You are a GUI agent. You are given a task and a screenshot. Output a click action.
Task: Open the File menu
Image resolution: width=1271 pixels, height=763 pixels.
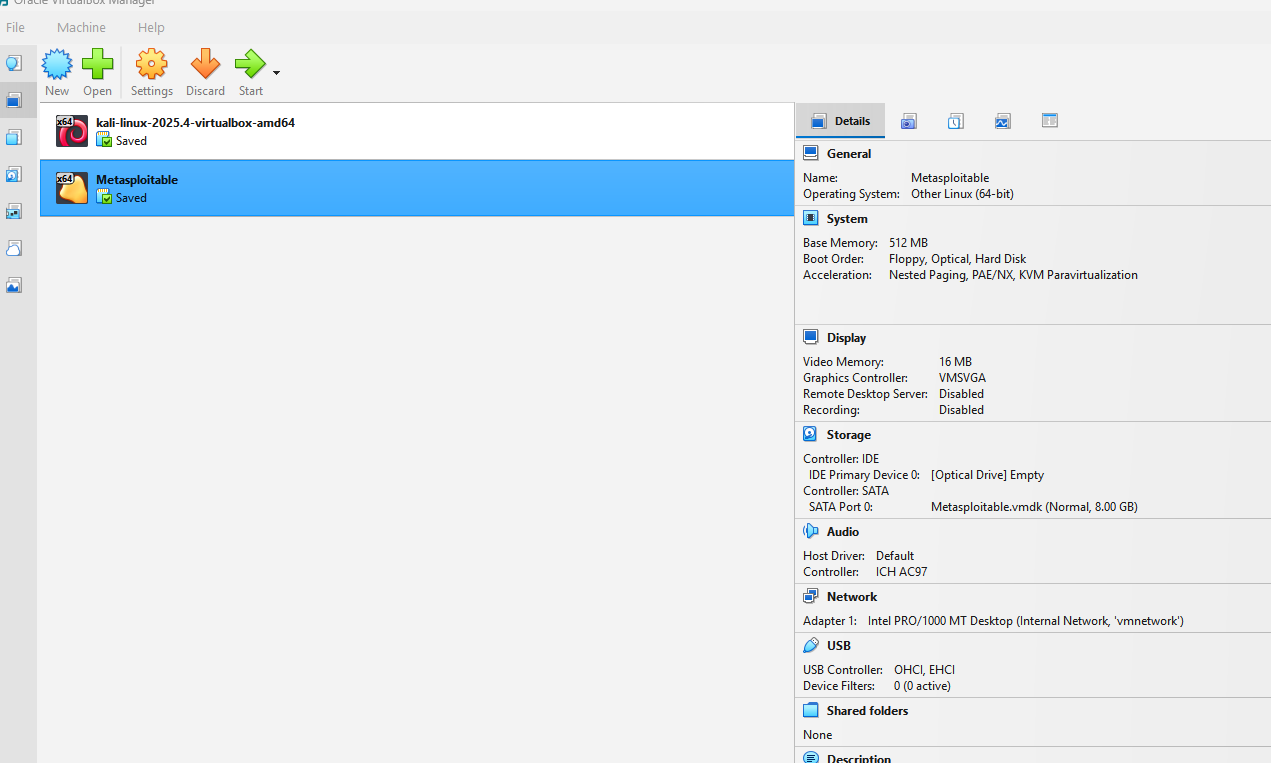15,27
